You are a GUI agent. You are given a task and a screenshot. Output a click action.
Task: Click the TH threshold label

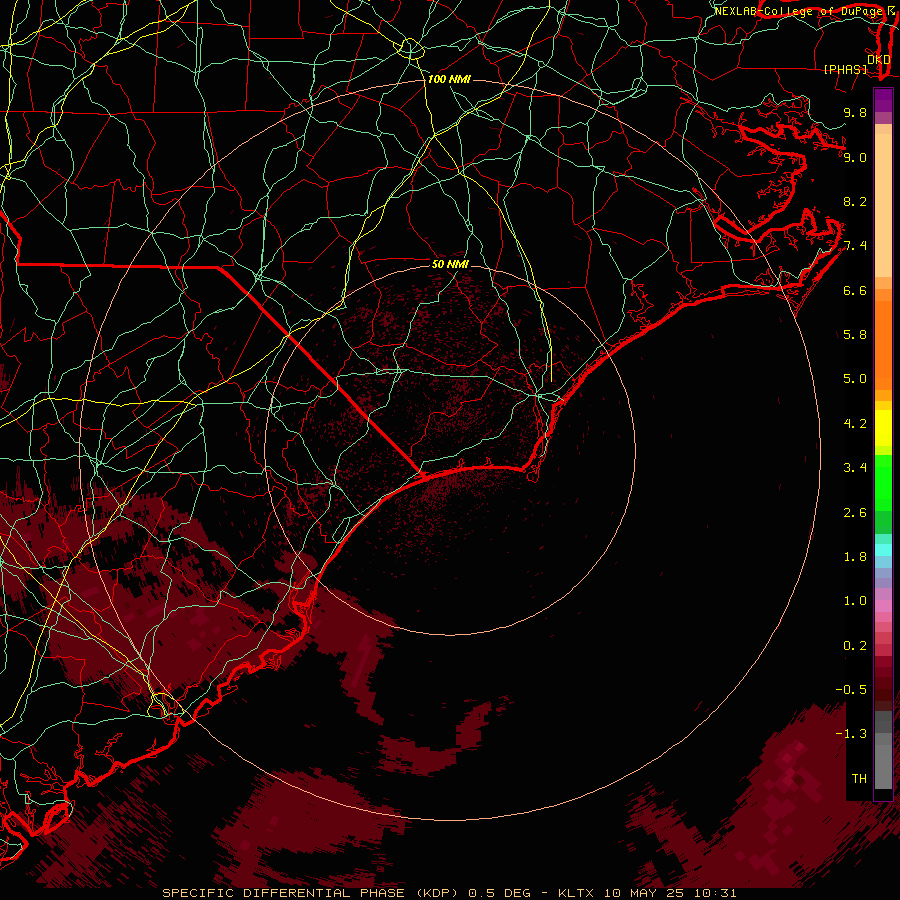click(x=859, y=779)
